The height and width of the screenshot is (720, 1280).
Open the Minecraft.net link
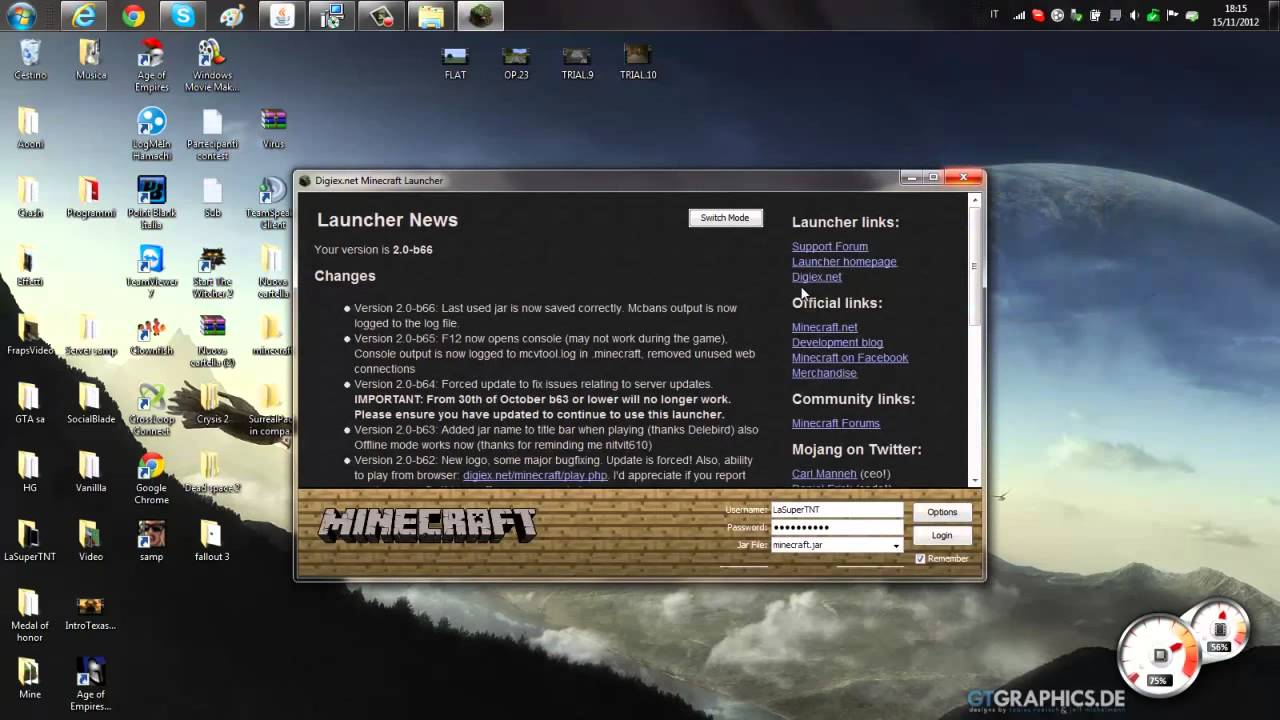click(825, 327)
